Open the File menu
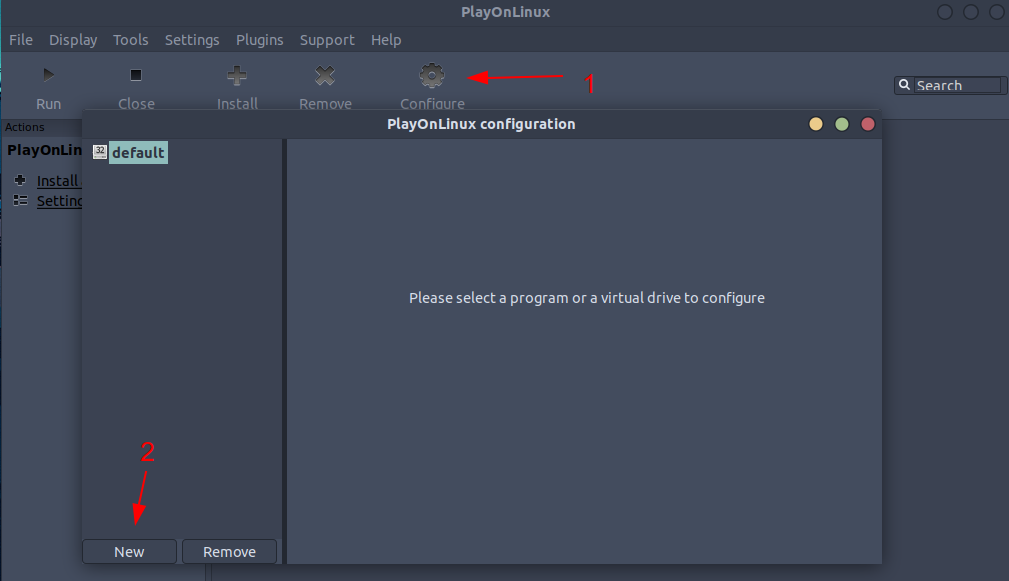Screen dimensions: 1009x581 pyautogui.click(x=20, y=40)
